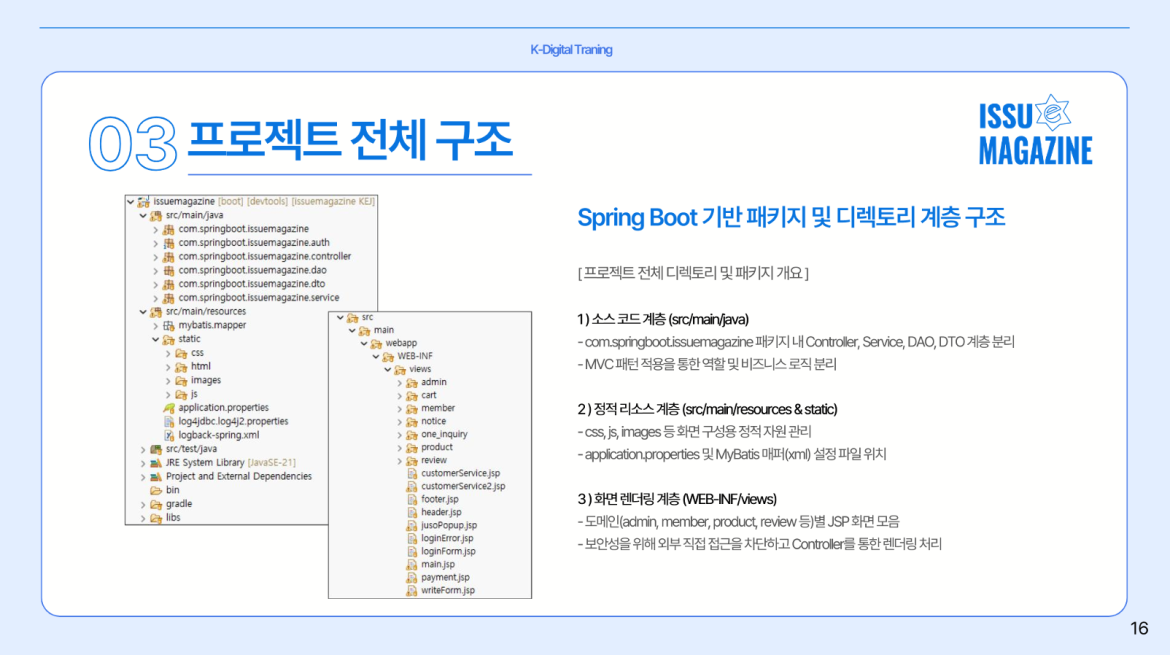Click the JRE System Library icon
The image size is (1170, 655).
[156, 463]
